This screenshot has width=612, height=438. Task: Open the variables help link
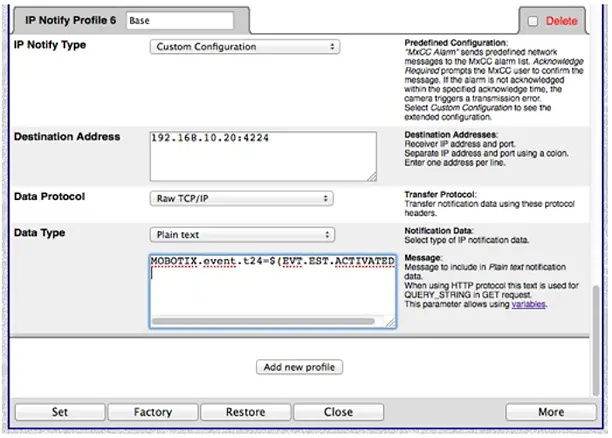[x=529, y=304]
